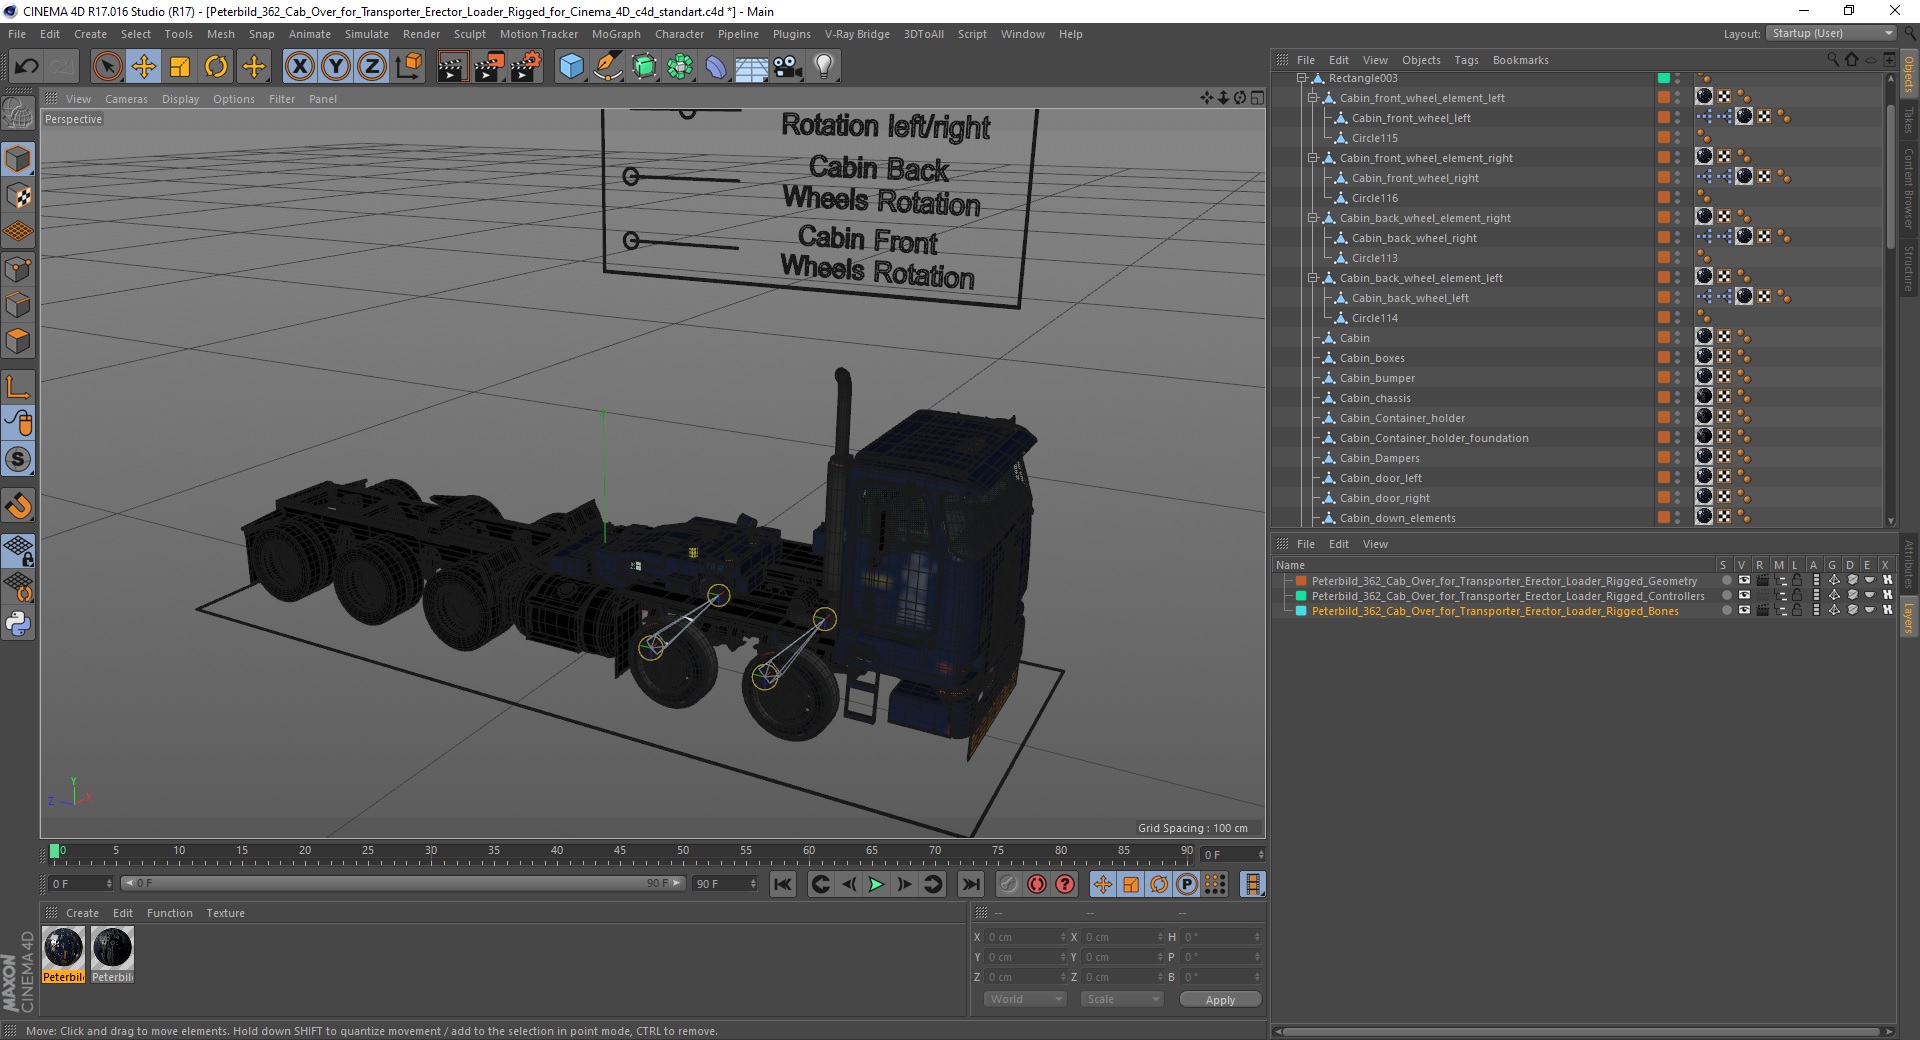Render the active view clapperboard icon
Image resolution: width=1920 pixels, height=1040 pixels.
pos(452,67)
